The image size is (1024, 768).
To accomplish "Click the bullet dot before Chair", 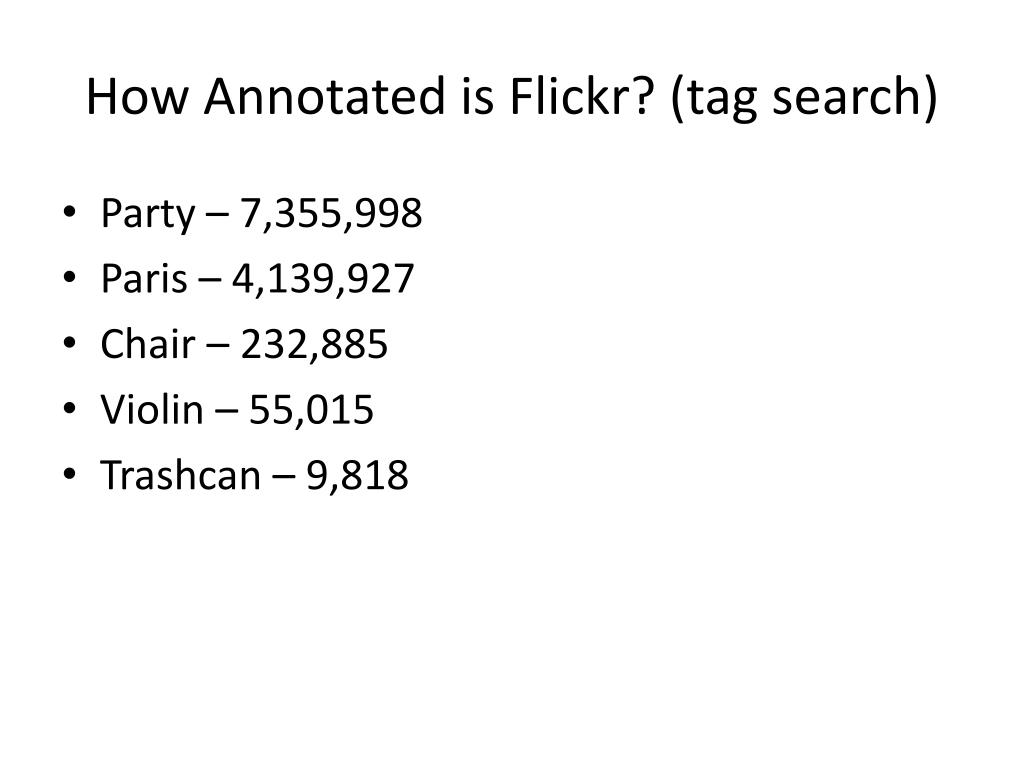I will tap(70, 342).
